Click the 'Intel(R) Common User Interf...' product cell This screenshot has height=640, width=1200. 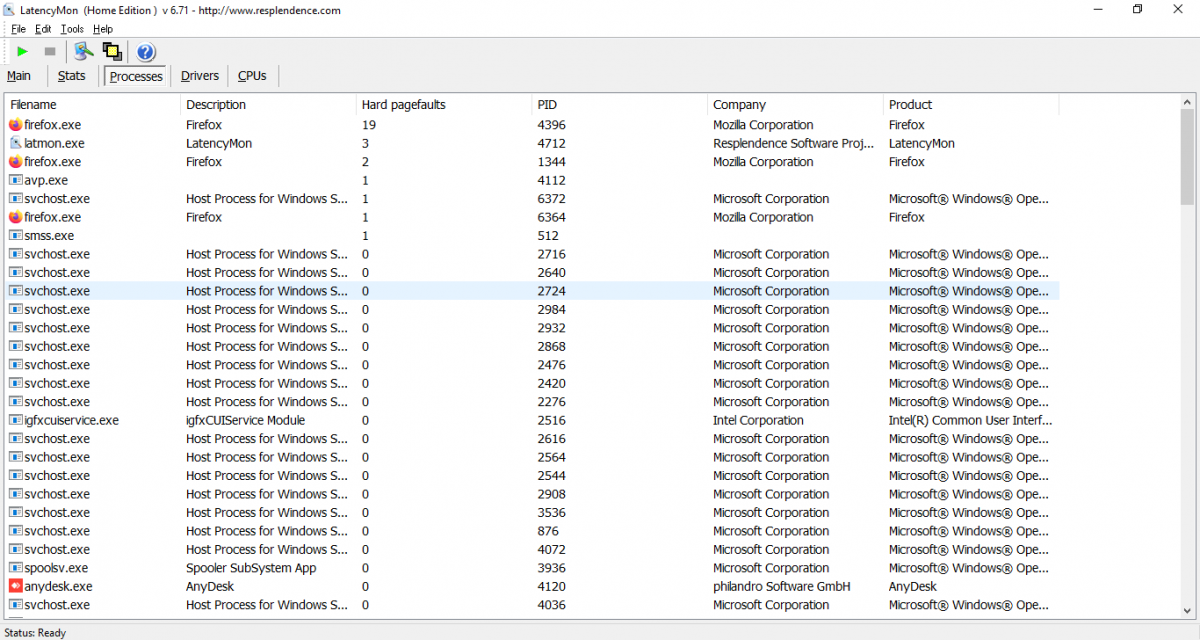pos(968,421)
